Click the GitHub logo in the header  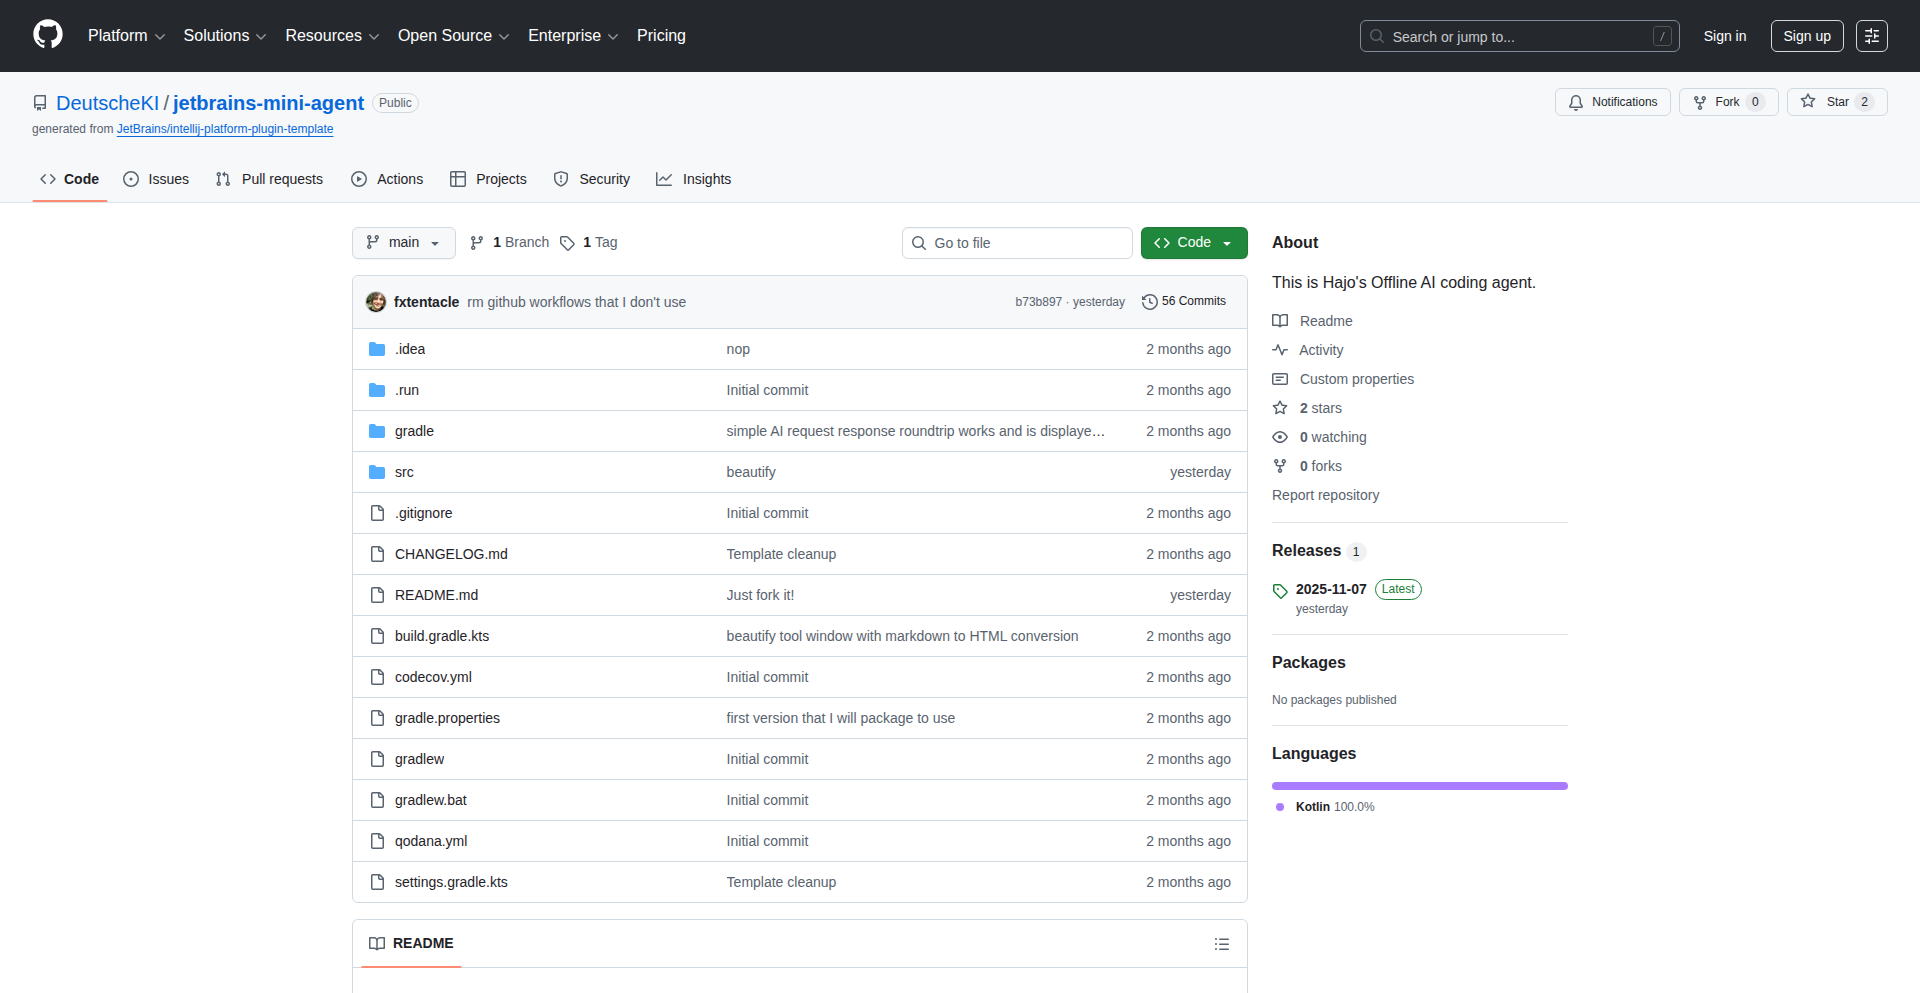[x=48, y=35]
